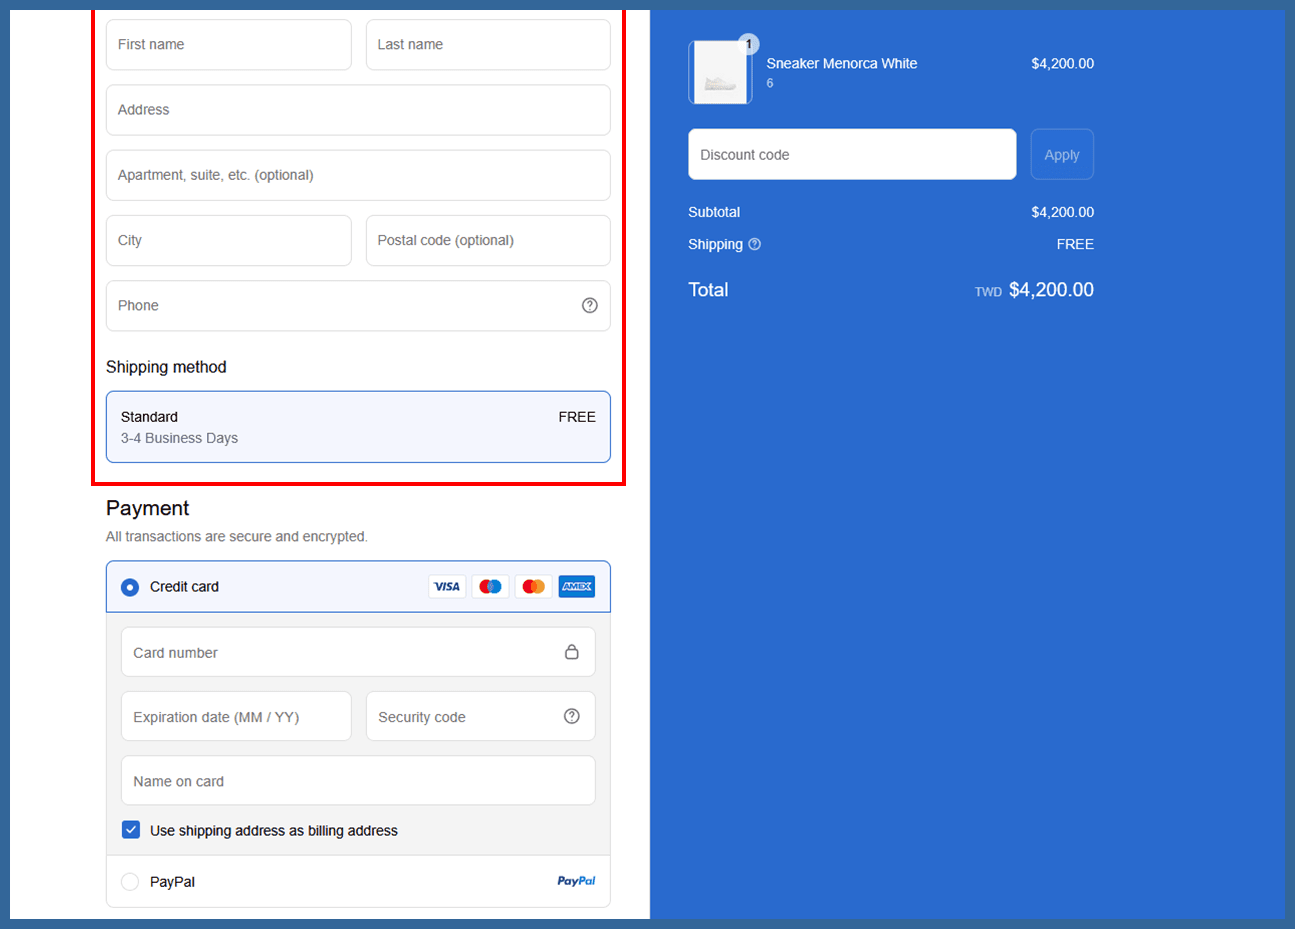Click the Visa card logo

pyautogui.click(x=447, y=587)
